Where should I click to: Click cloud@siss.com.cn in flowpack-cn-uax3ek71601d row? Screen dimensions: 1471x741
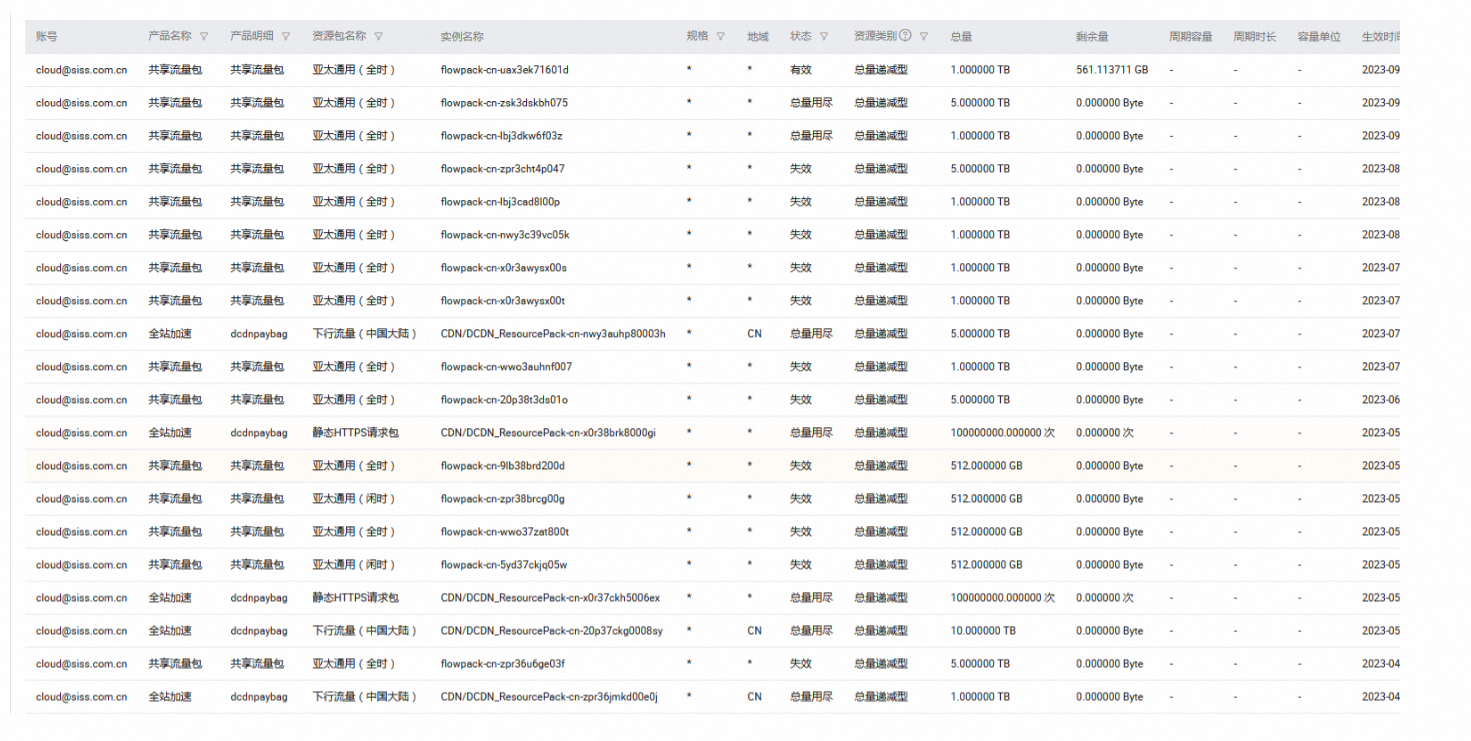coord(81,70)
